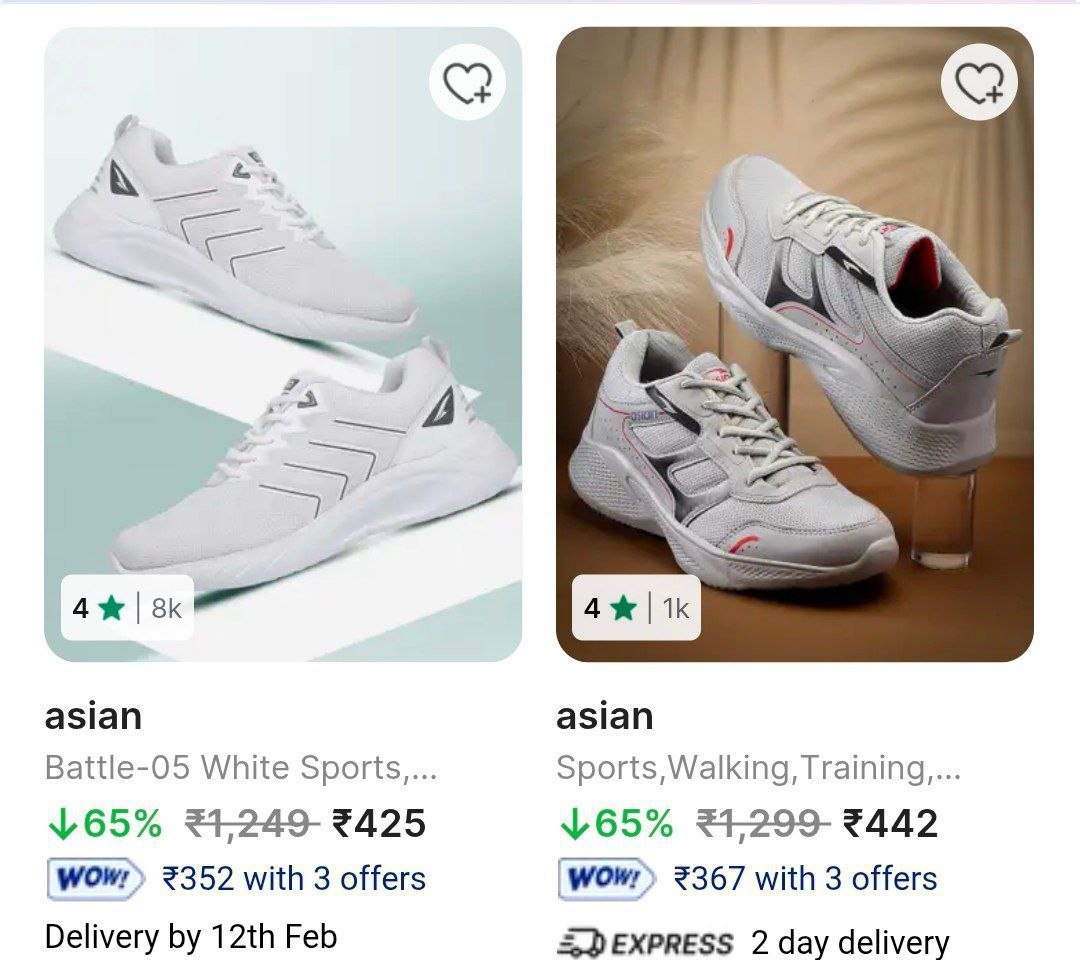Click the green 65% discount arrow near ₹442
The image size is (1080, 960).
574,824
